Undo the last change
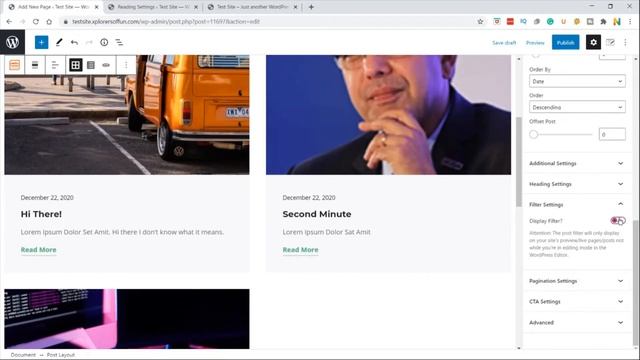 [x=74, y=42]
